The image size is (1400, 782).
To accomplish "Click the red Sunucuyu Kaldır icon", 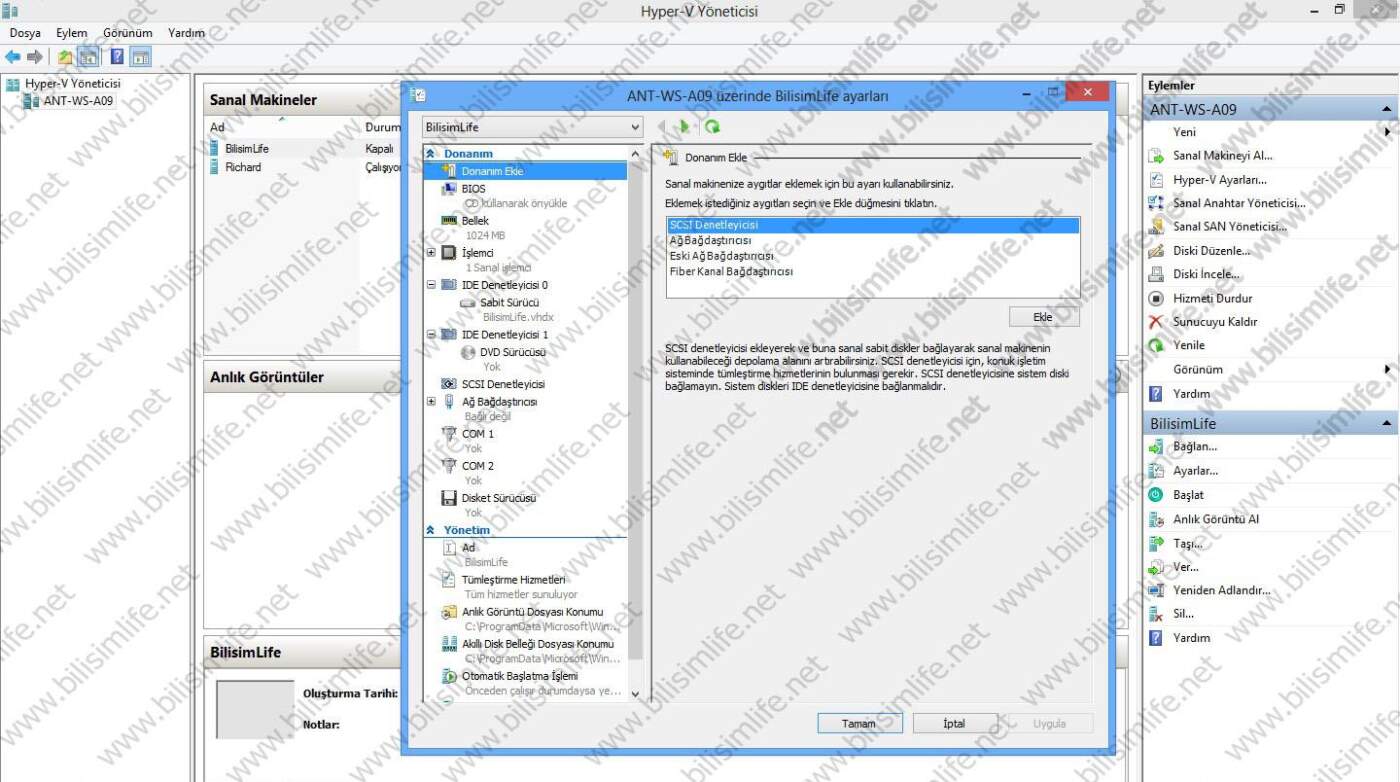I will (1156, 322).
